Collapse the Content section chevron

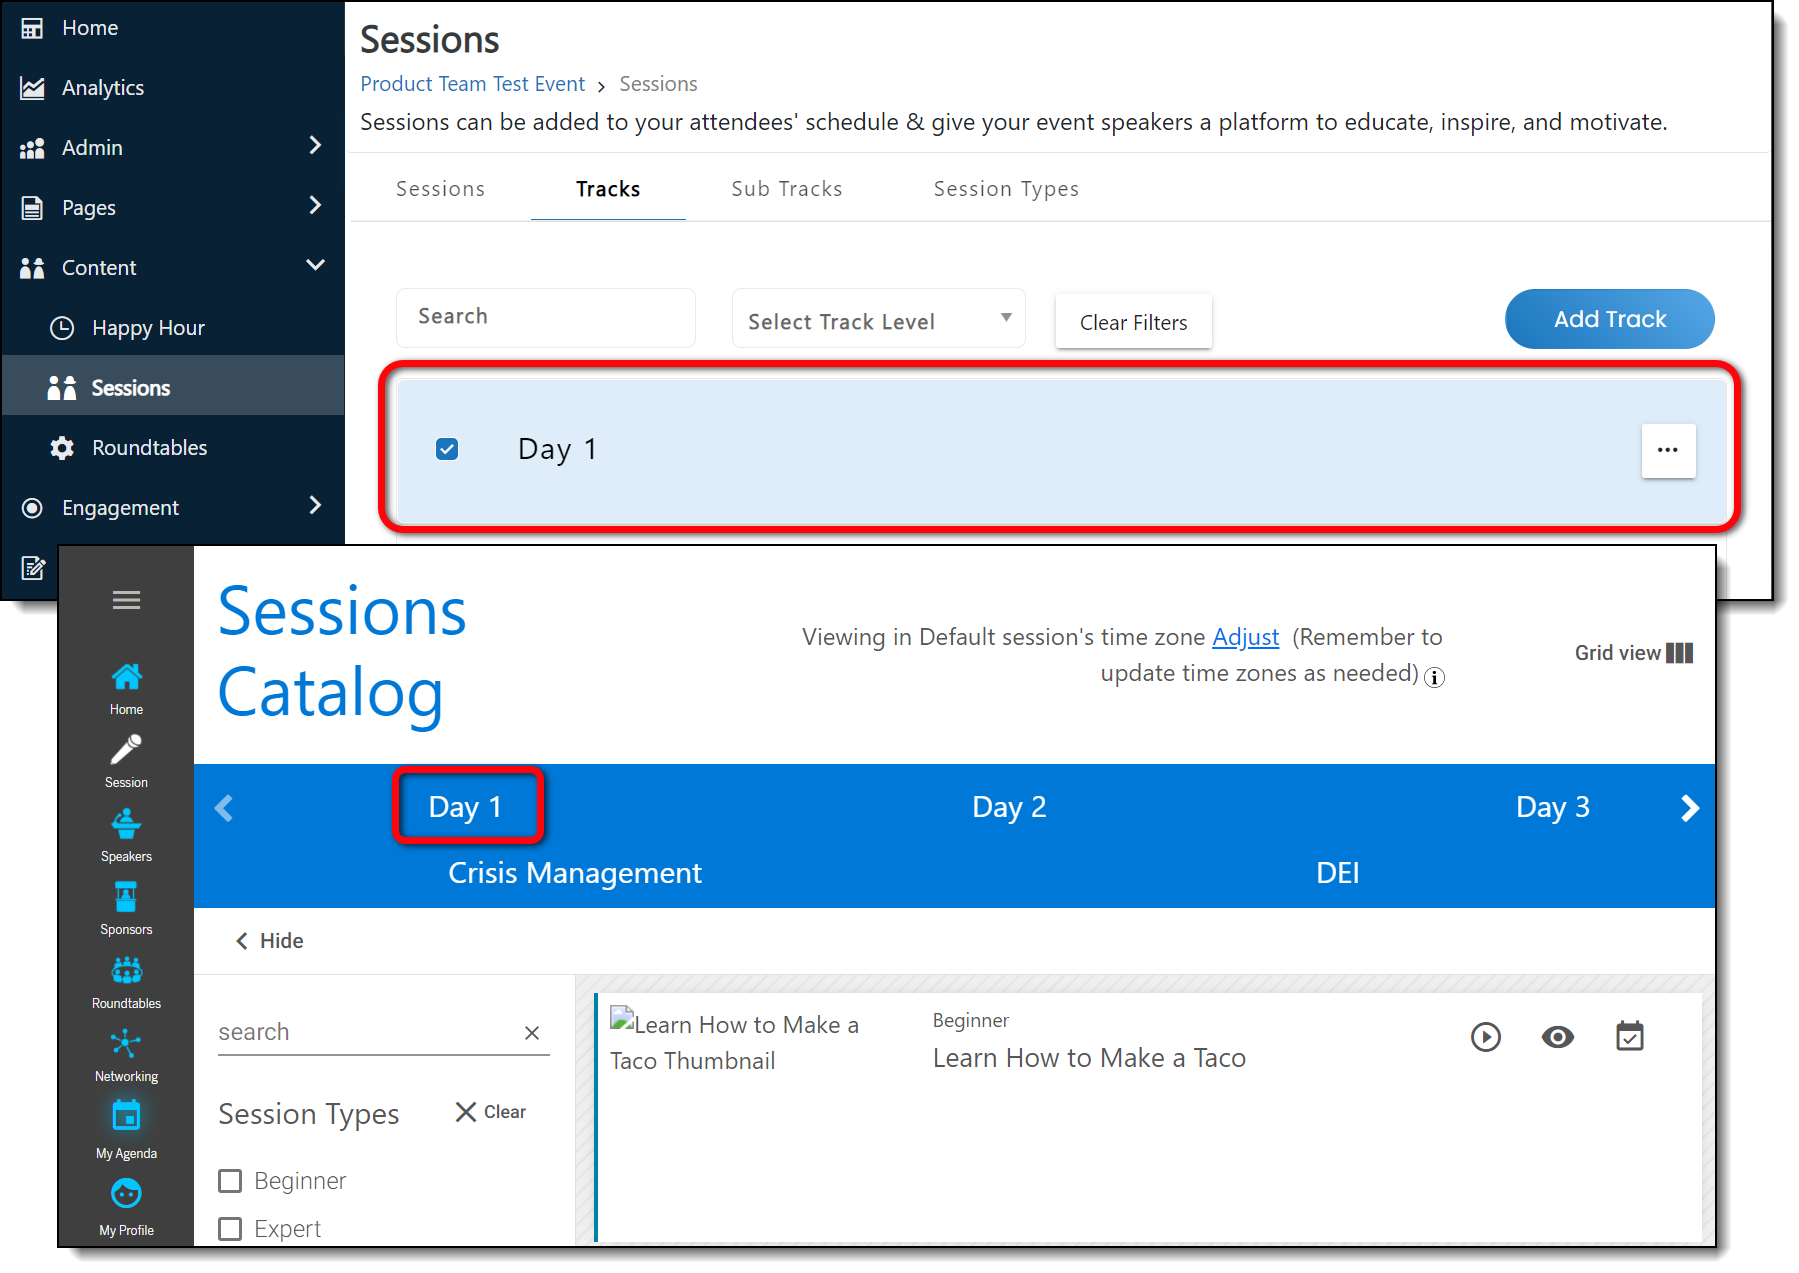314,266
